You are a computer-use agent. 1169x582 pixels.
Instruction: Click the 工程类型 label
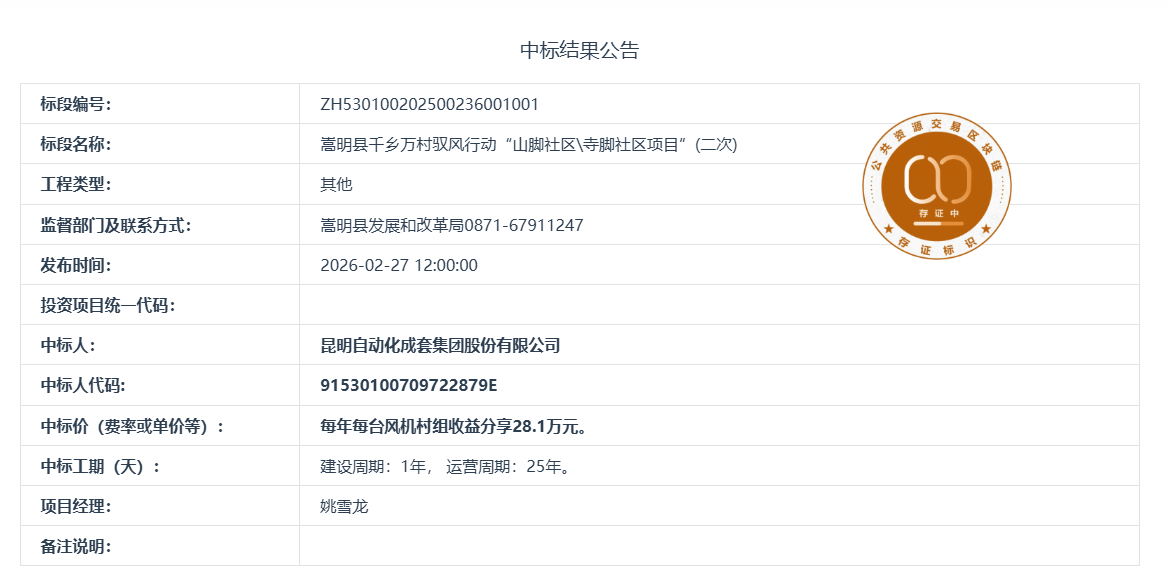tap(75, 184)
